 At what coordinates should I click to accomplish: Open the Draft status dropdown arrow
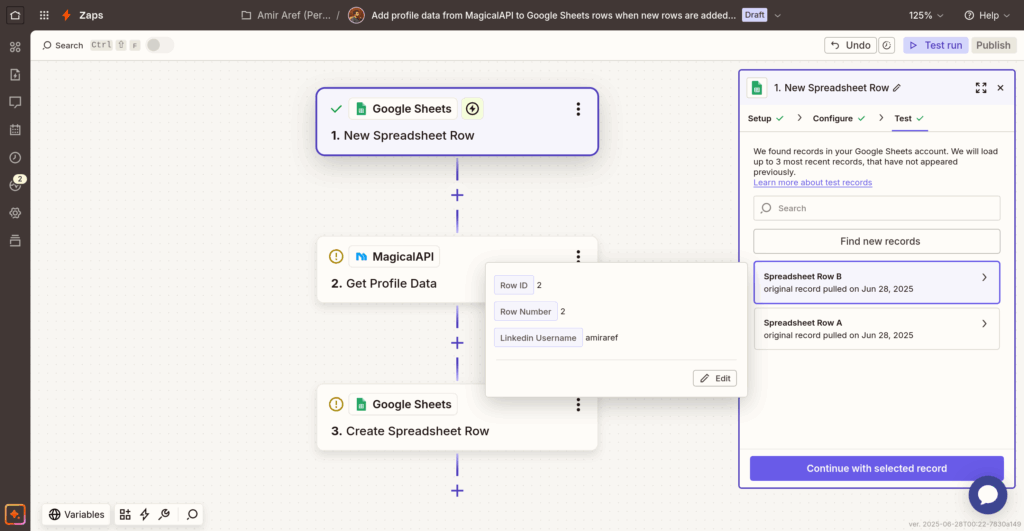[778, 15]
